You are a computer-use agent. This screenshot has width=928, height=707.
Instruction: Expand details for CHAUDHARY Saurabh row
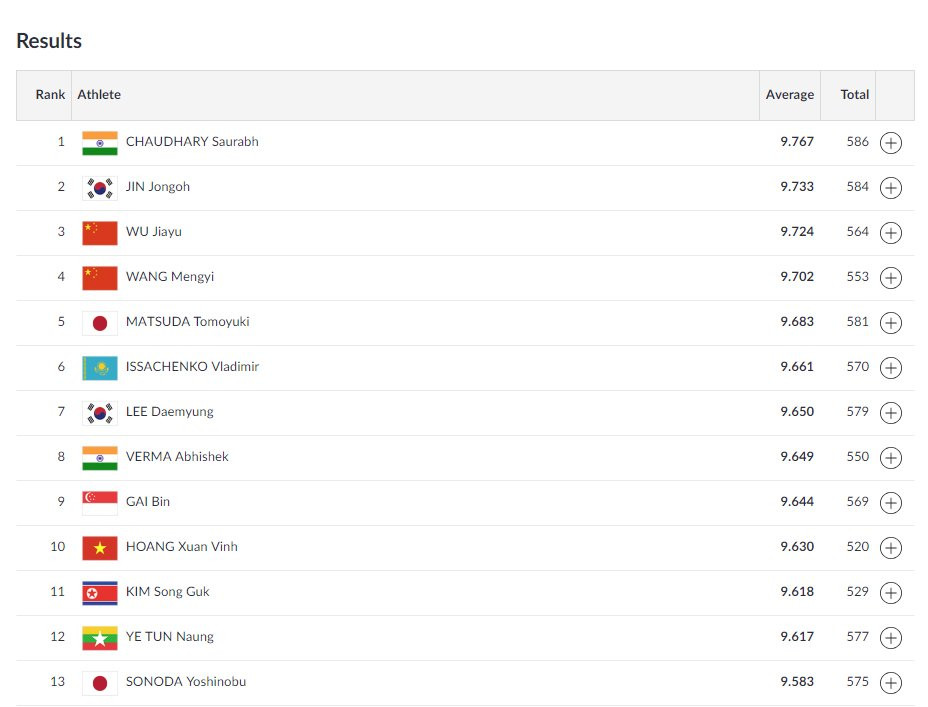[890, 143]
